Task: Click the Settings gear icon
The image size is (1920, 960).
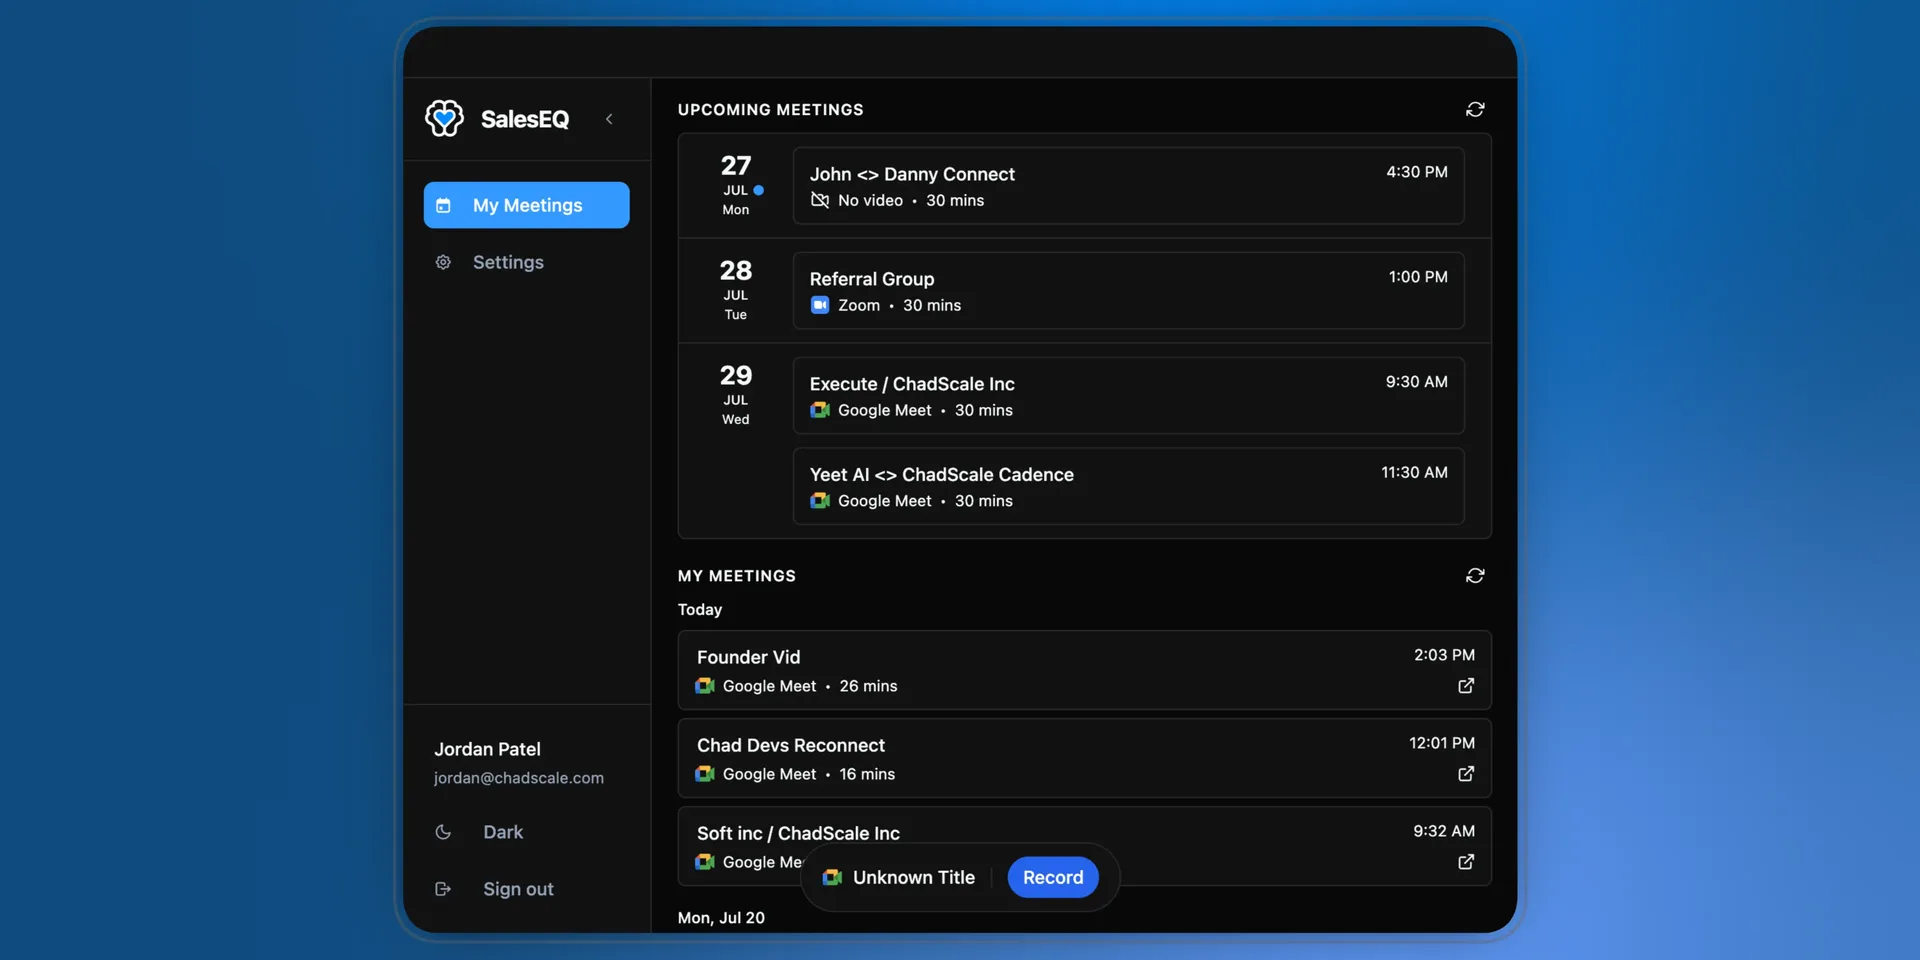Action: (443, 262)
